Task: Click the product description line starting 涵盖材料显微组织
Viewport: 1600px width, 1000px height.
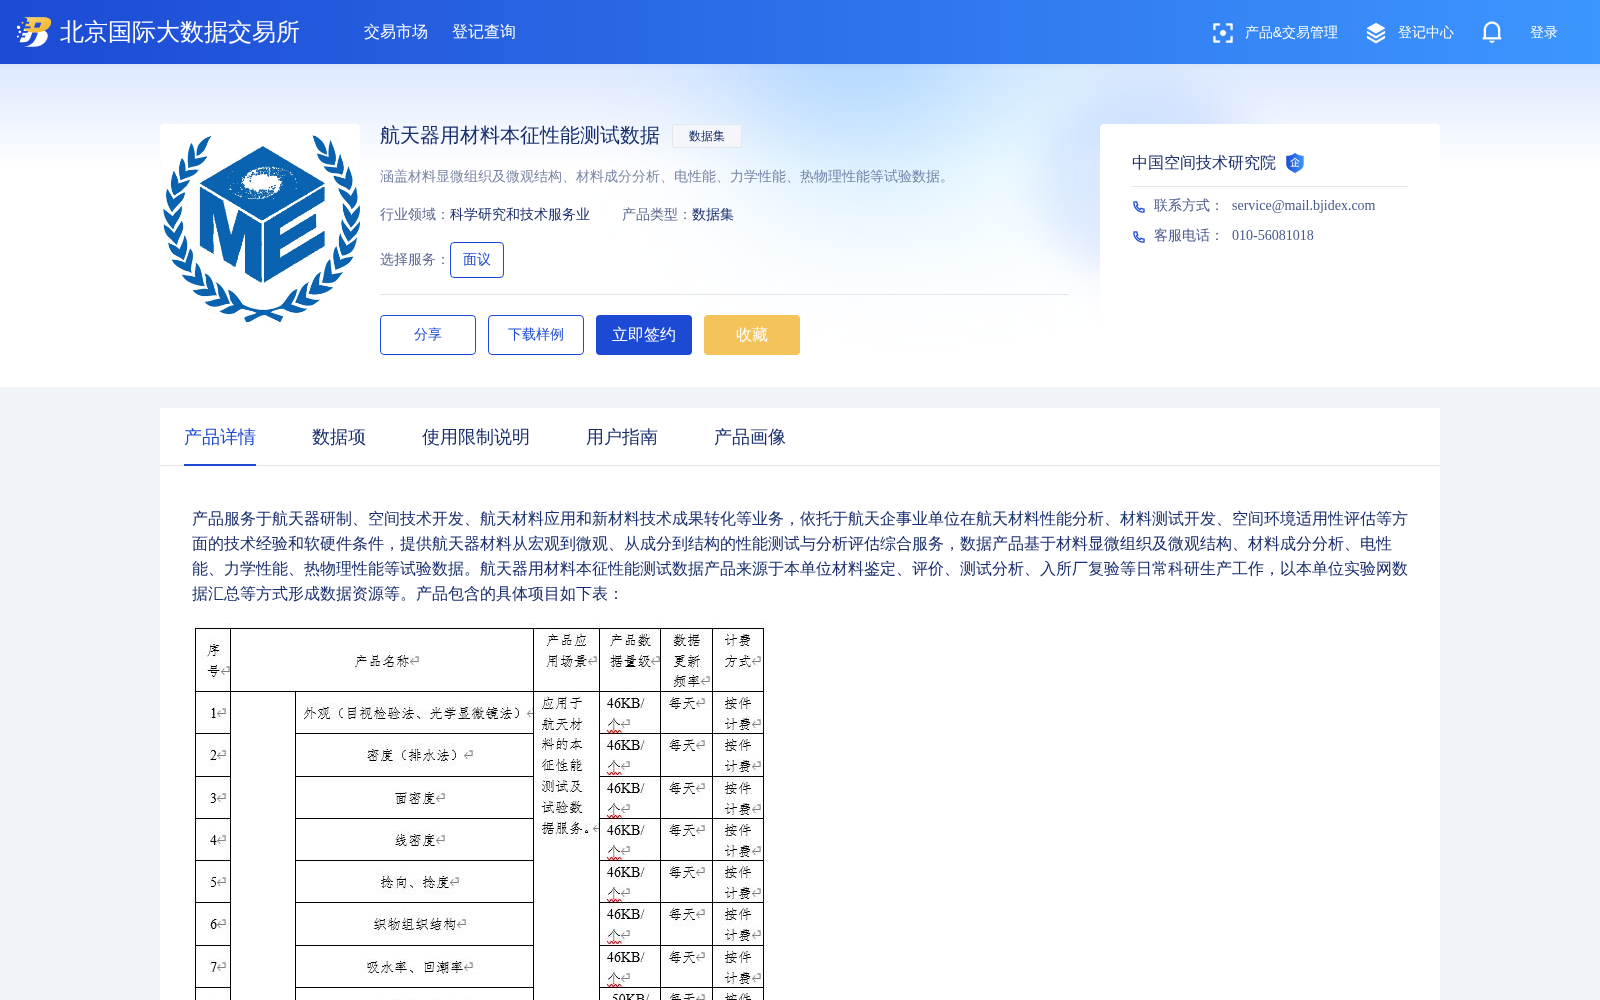Action: (667, 177)
